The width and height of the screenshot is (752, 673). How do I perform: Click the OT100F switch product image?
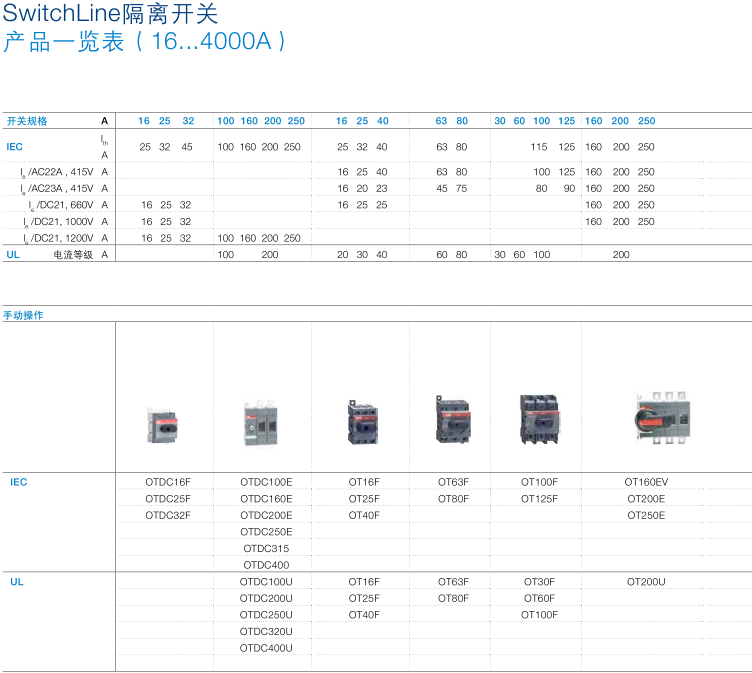540,419
